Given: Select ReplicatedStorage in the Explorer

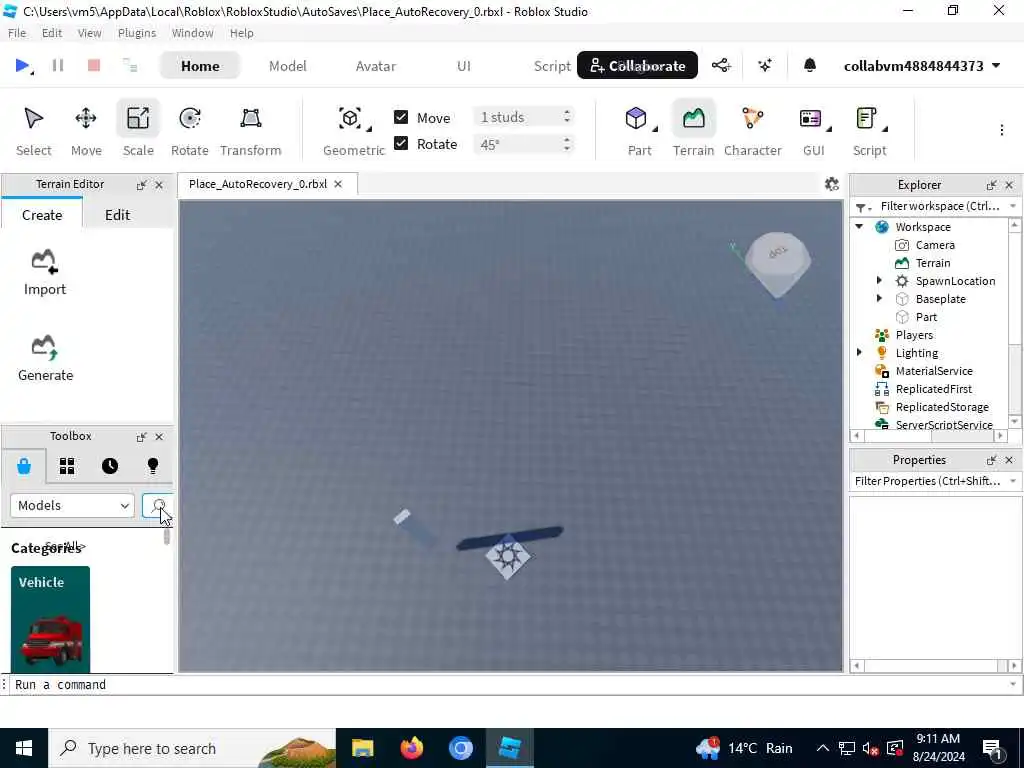Looking at the screenshot, I should (x=942, y=407).
